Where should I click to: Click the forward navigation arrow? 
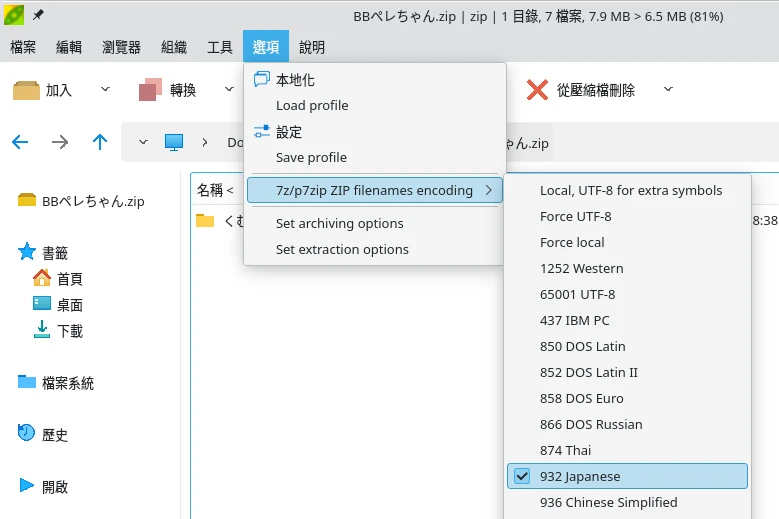coord(60,142)
